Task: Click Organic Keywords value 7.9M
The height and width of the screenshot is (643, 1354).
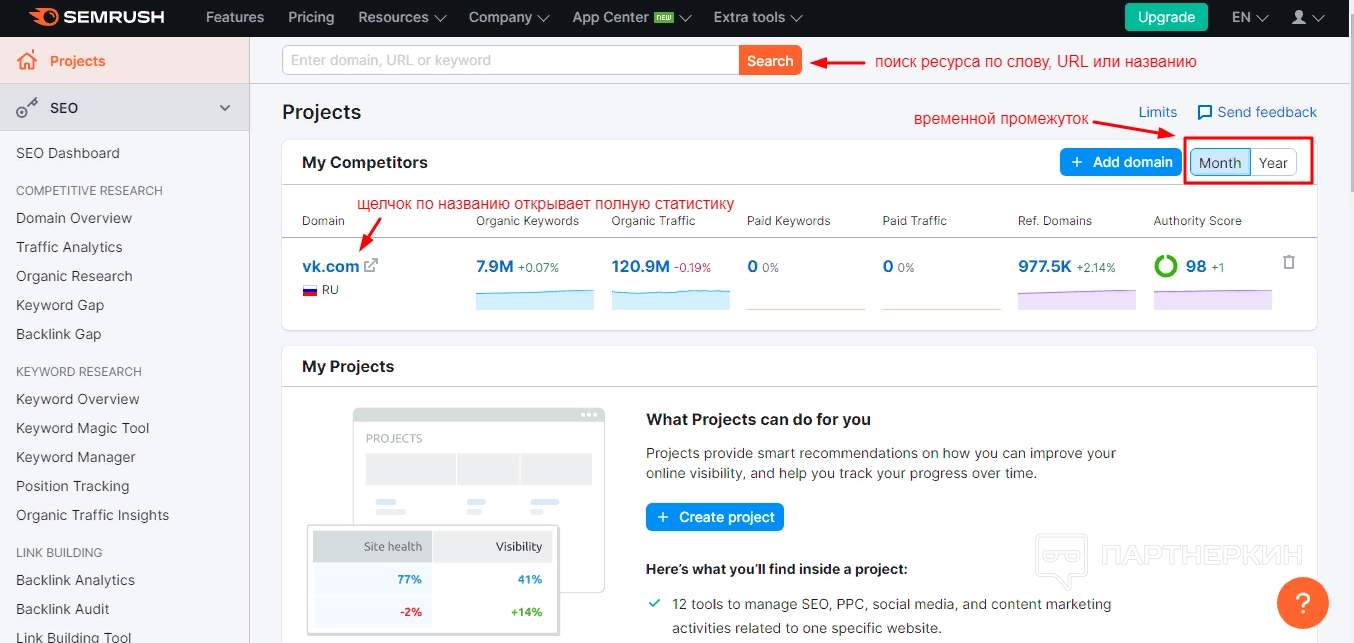Action: click(x=495, y=266)
